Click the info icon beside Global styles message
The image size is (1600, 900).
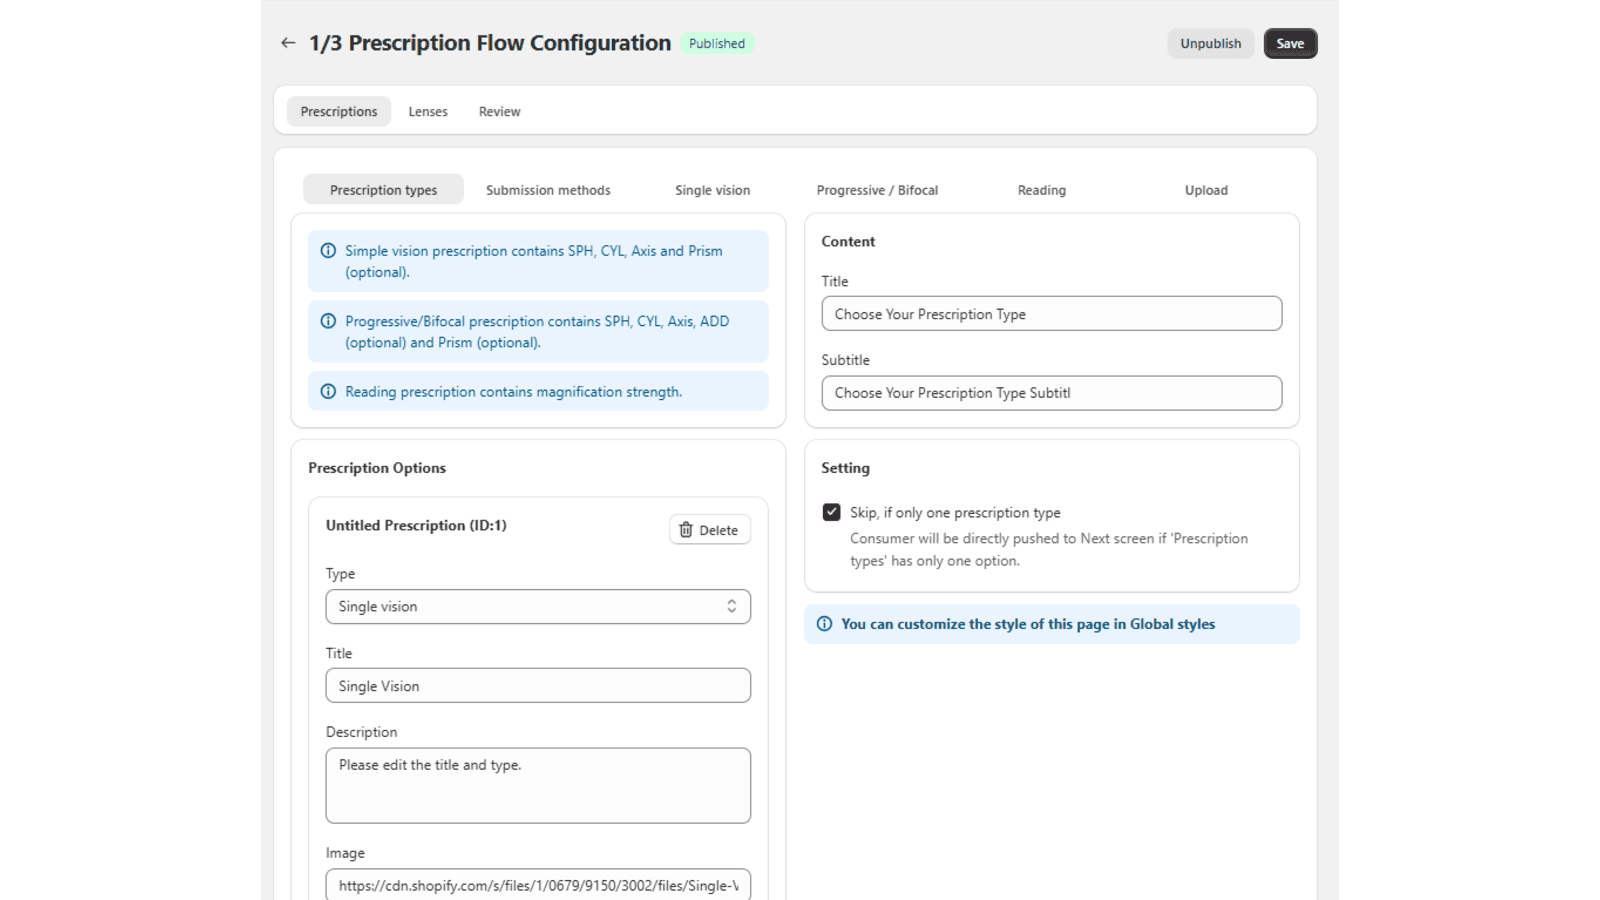coord(823,624)
